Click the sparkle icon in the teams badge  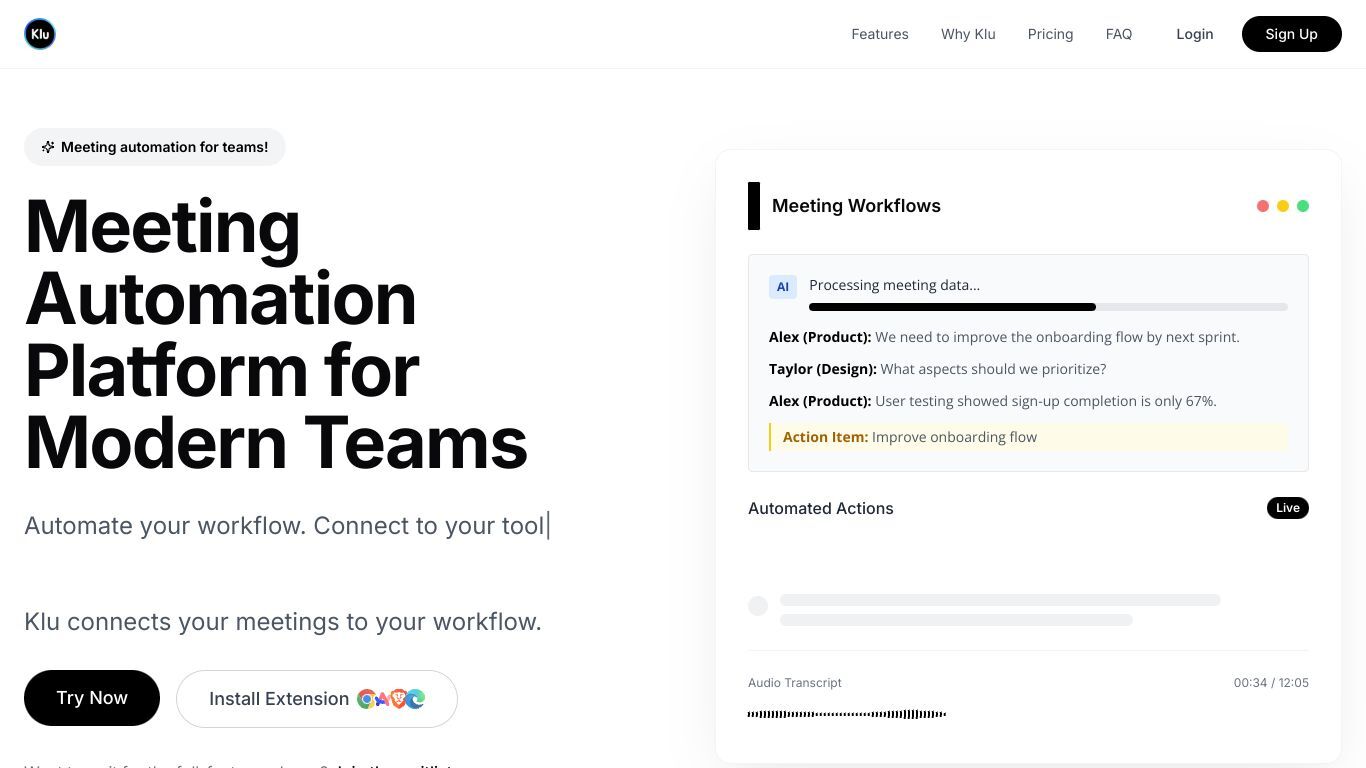(x=48, y=147)
